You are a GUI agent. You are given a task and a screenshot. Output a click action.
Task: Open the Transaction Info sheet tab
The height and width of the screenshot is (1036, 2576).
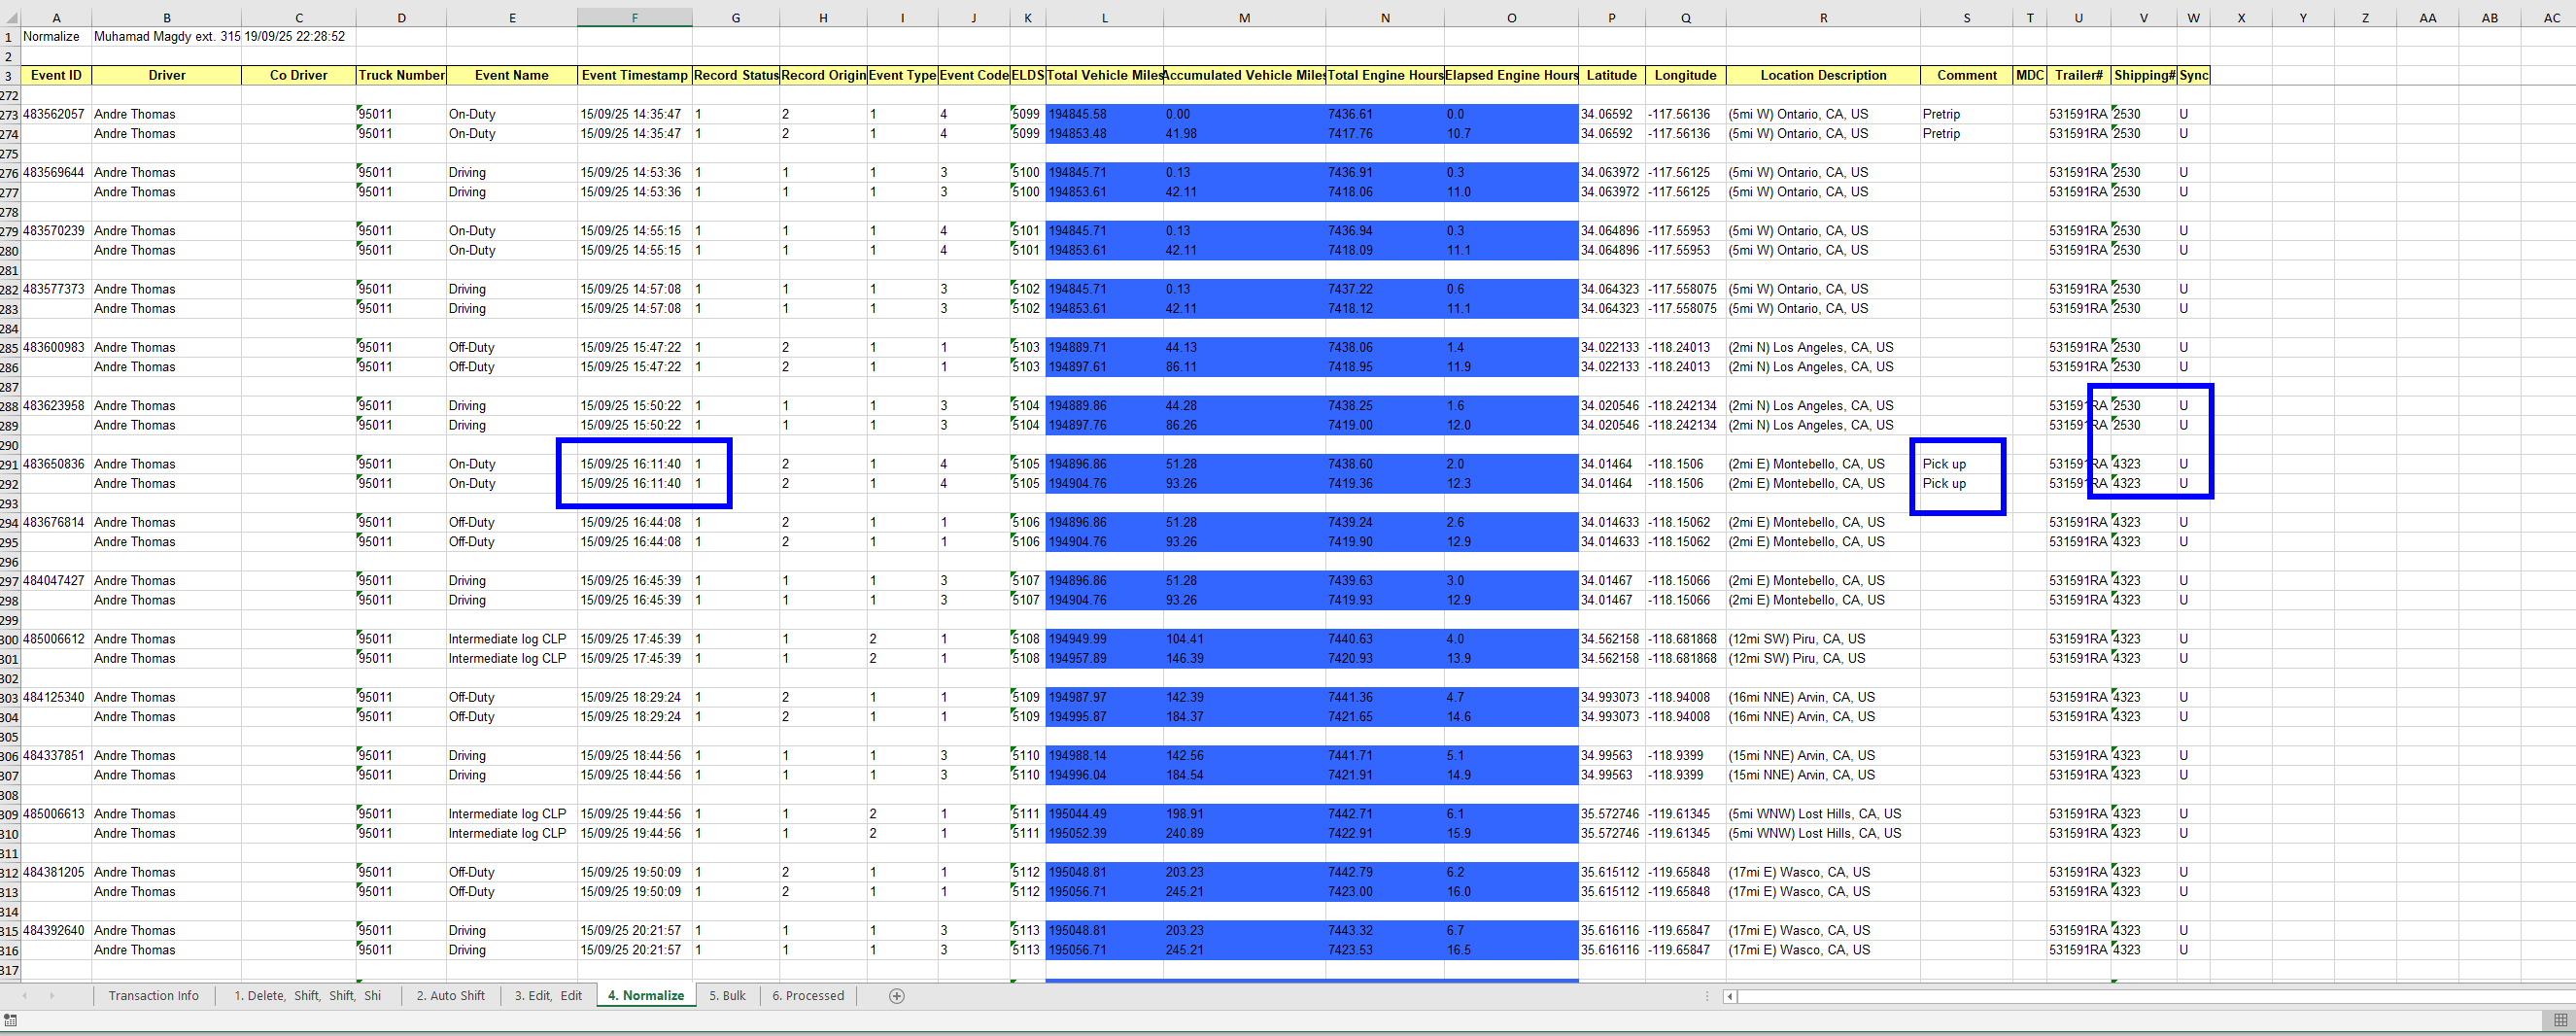154,995
